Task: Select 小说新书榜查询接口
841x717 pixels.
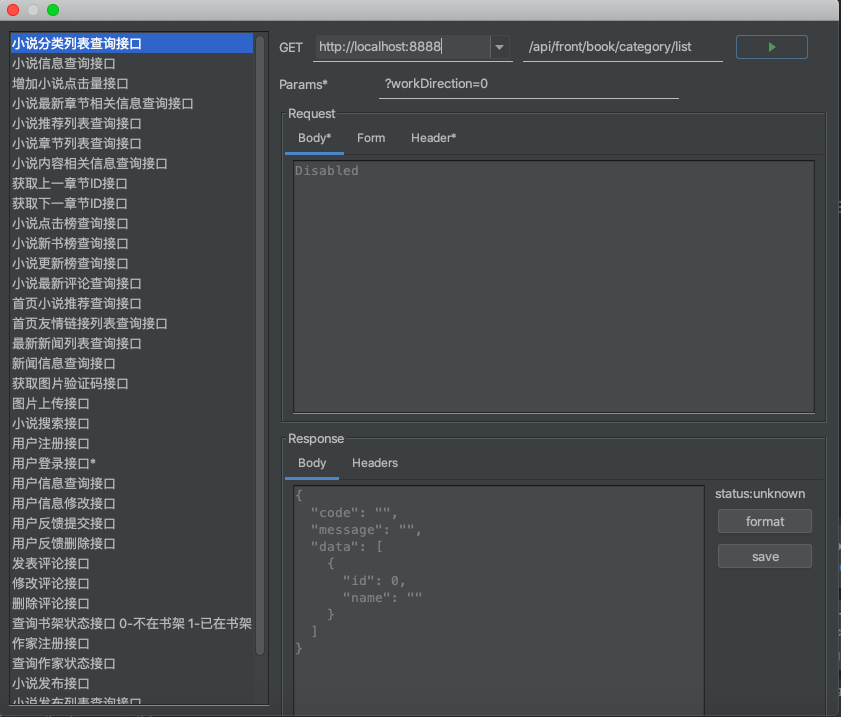Action: point(132,243)
